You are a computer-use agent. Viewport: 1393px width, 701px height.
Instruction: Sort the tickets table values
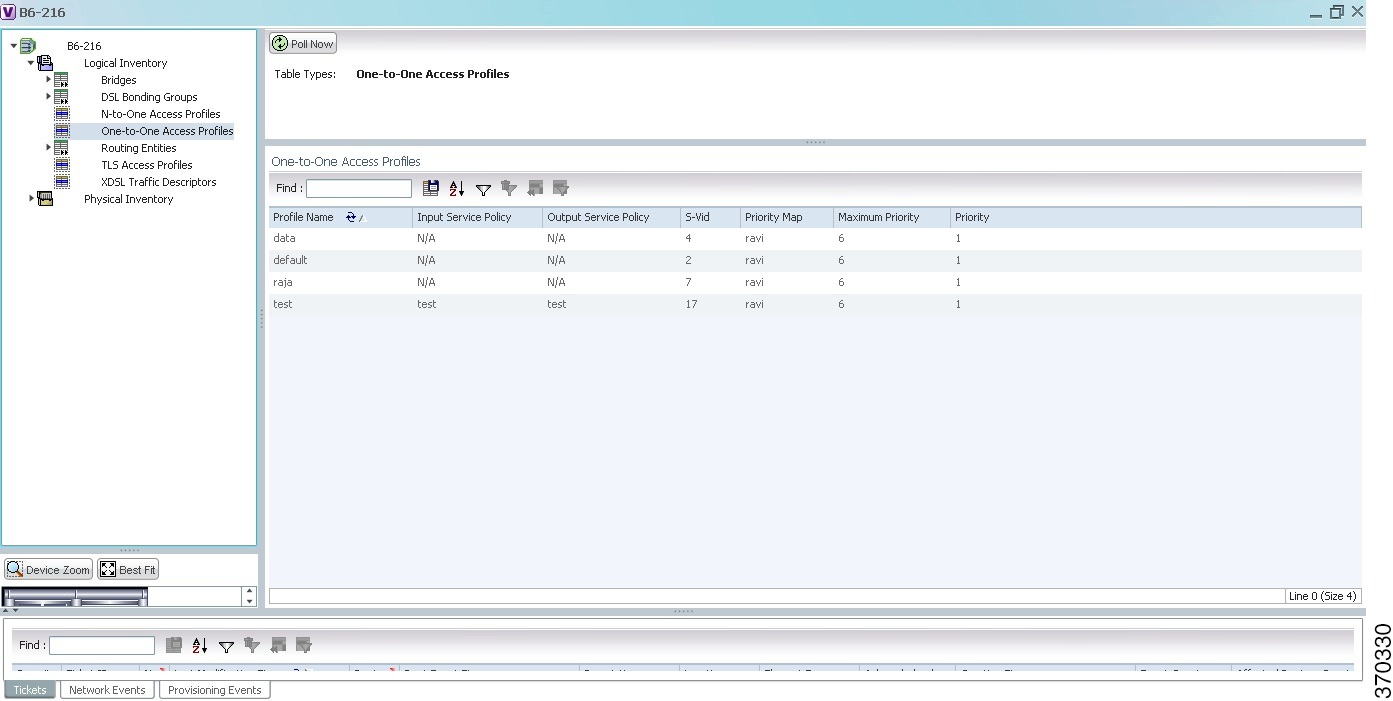pos(200,645)
